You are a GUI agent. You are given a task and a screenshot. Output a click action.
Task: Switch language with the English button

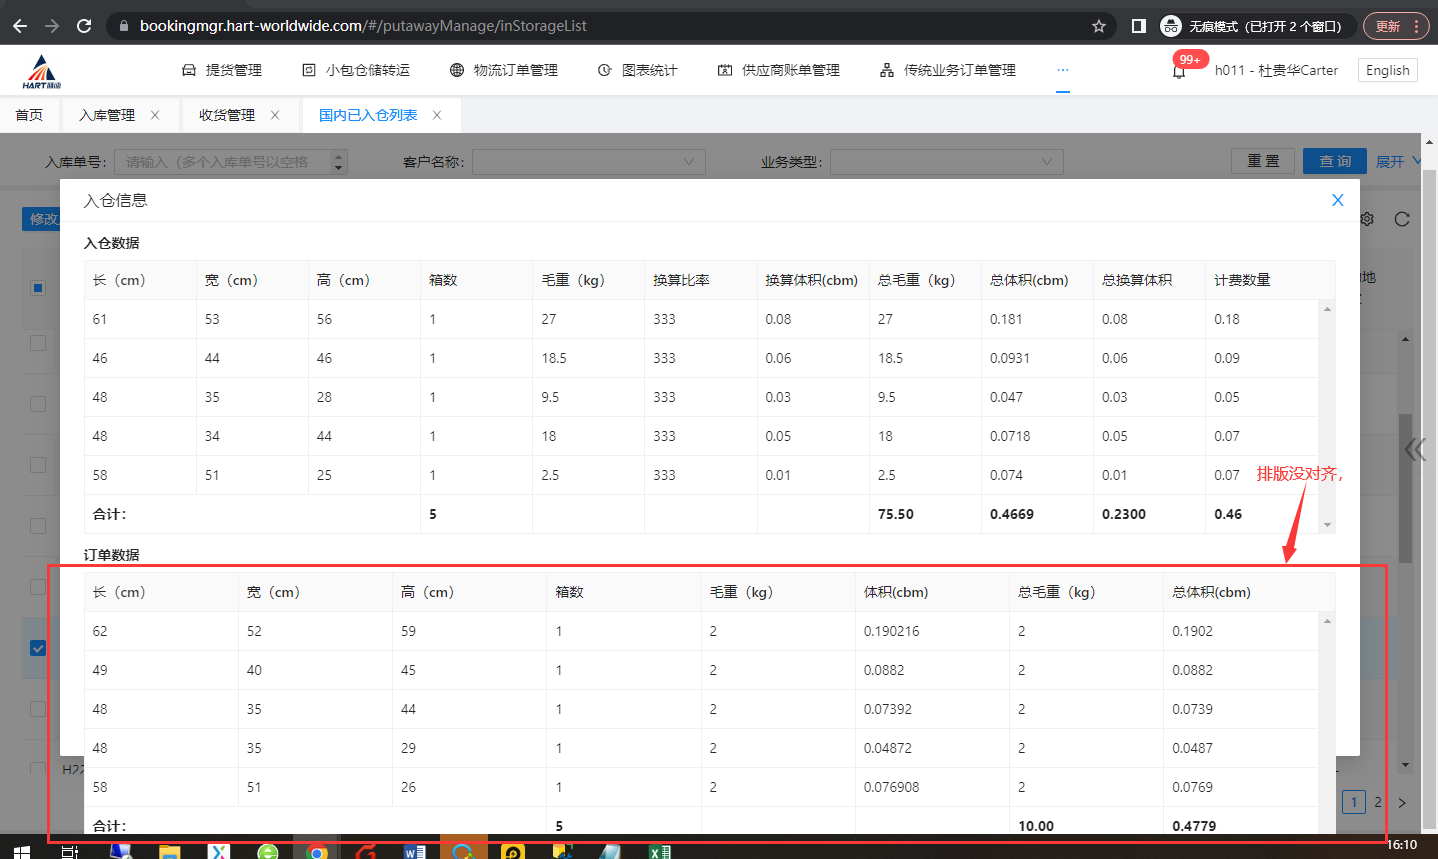pyautogui.click(x=1387, y=70)
